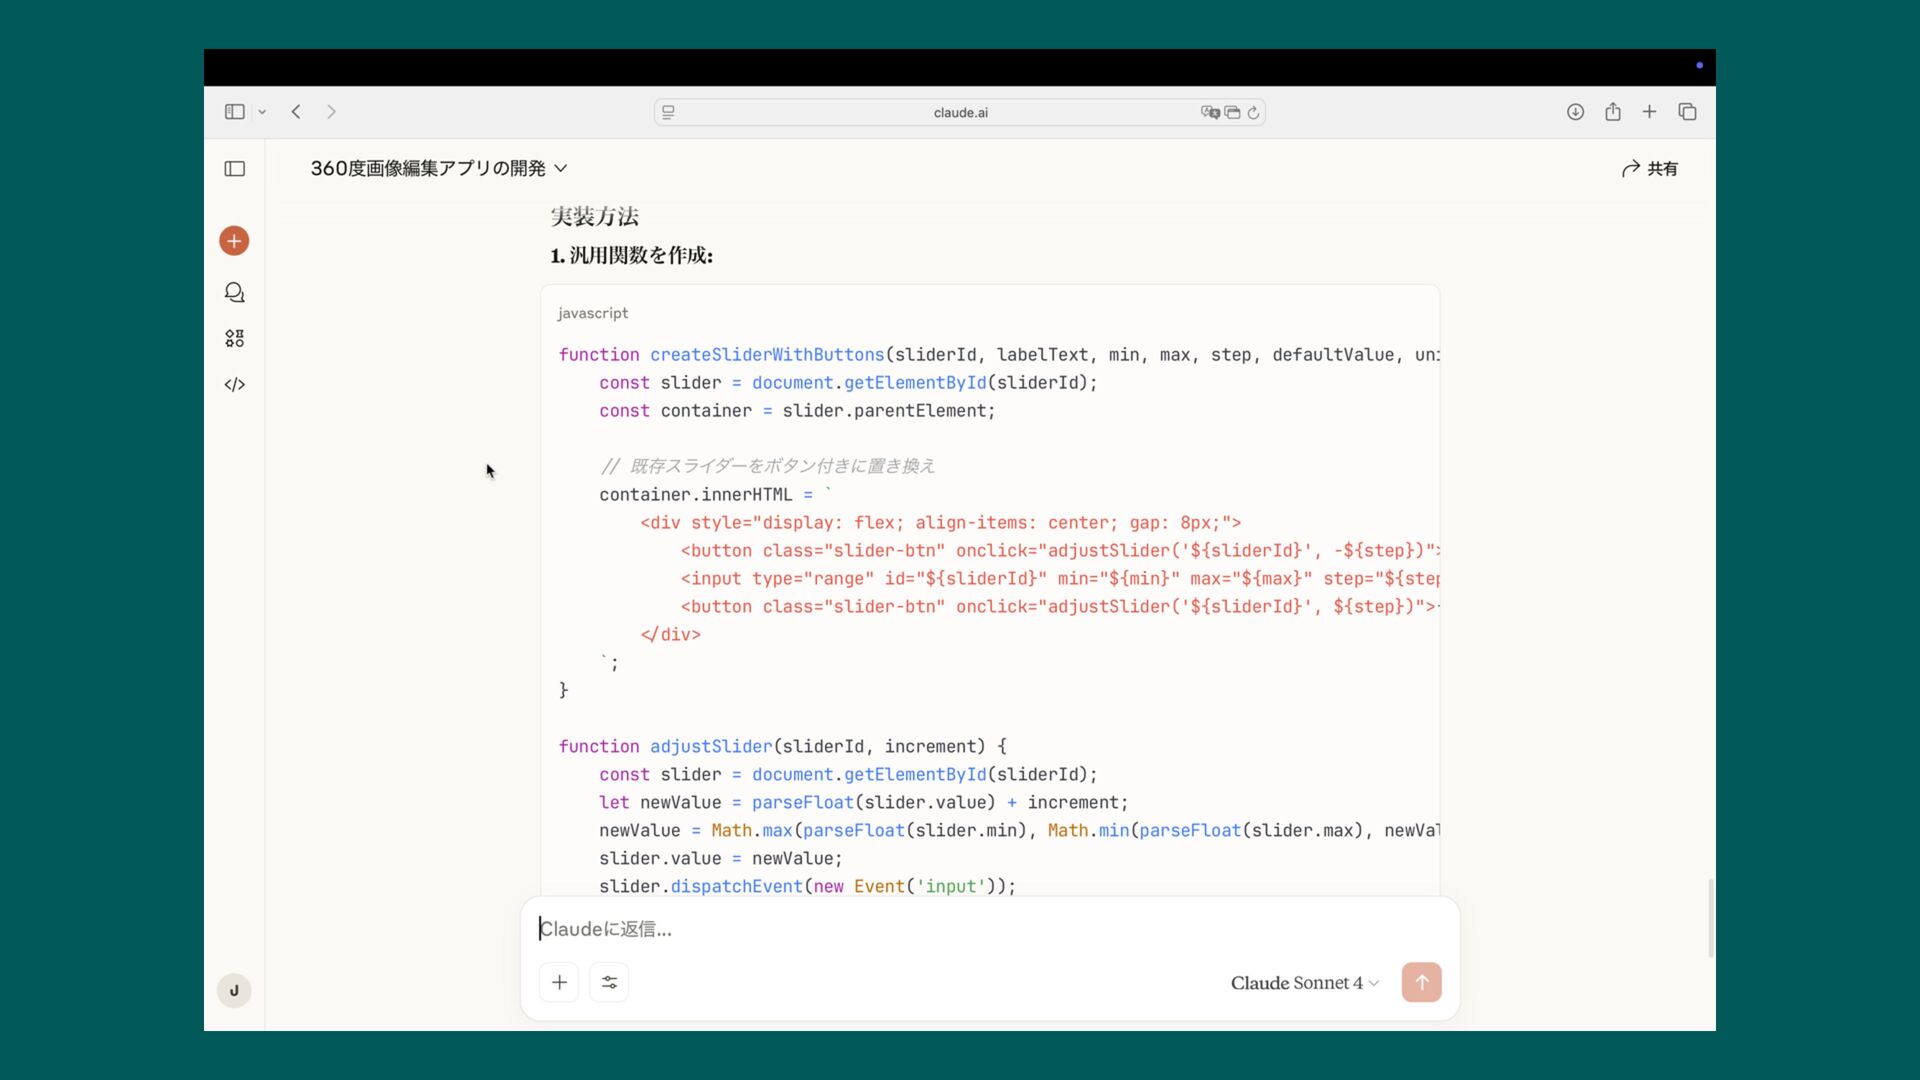This screenshot has width=1920, height=1080.
Task: Go back to the previous page
Action: click(x=296, y=112)
